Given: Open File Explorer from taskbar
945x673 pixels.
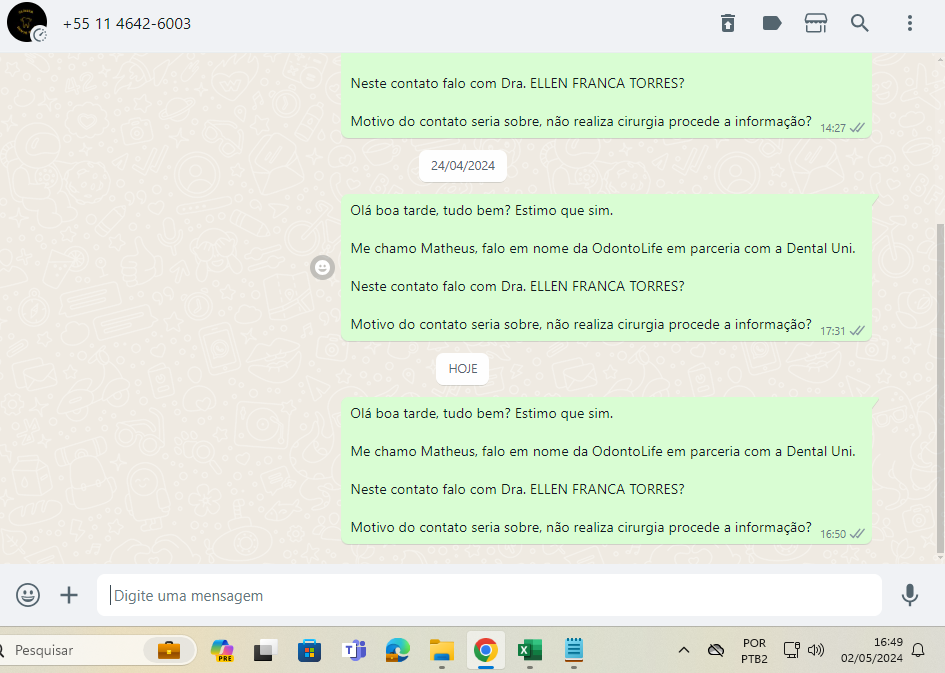Looking at the screenshot, I should coord(442,651).
